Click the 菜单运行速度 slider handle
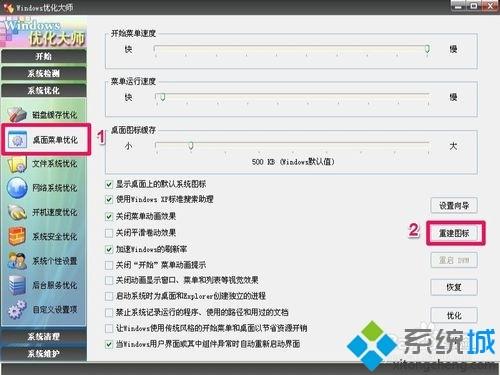500x375 pixels. point(163,97)
